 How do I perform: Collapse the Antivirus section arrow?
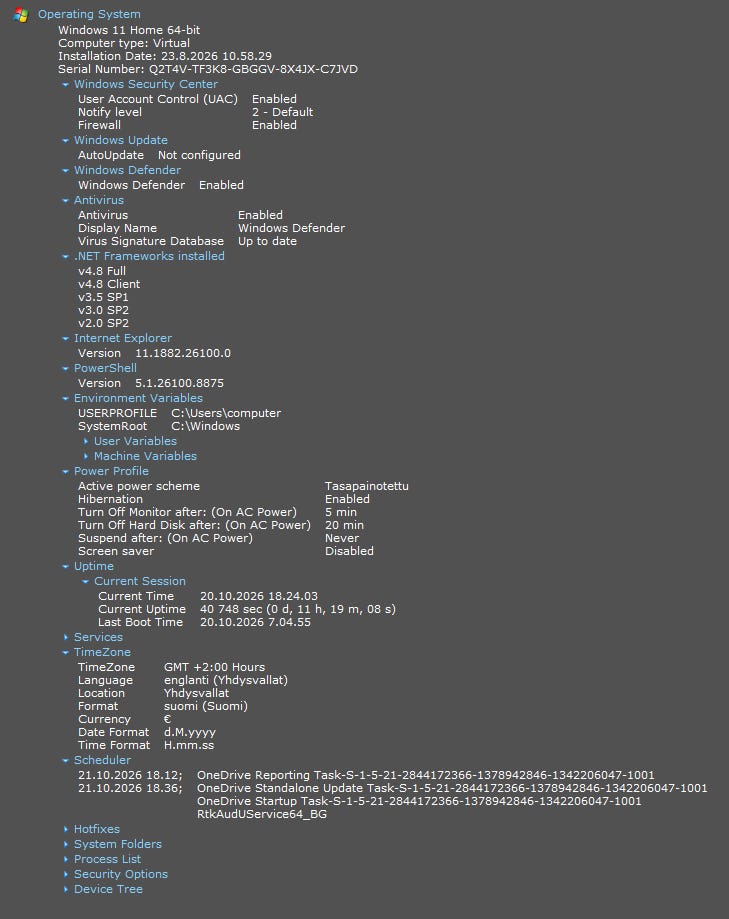click(65, 200)
